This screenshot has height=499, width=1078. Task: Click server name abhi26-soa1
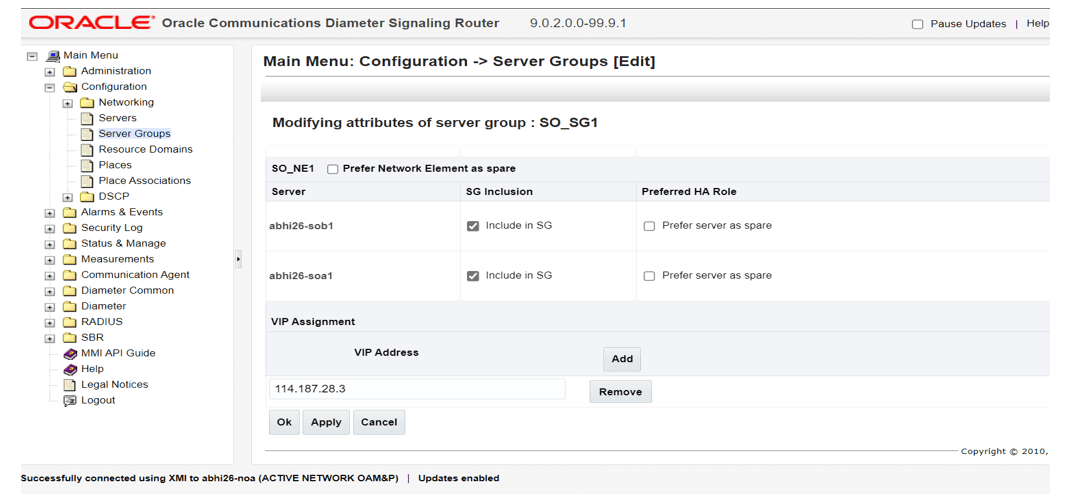[301, 276]
